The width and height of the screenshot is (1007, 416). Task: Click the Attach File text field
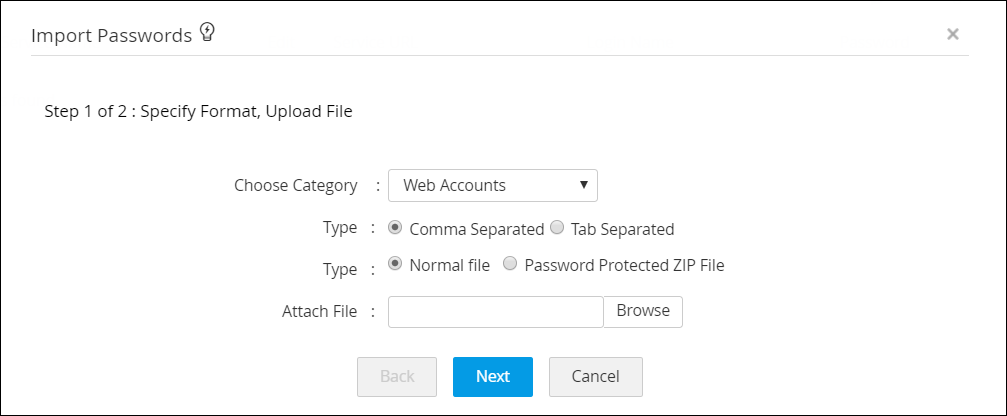click(x=495, y=311)
